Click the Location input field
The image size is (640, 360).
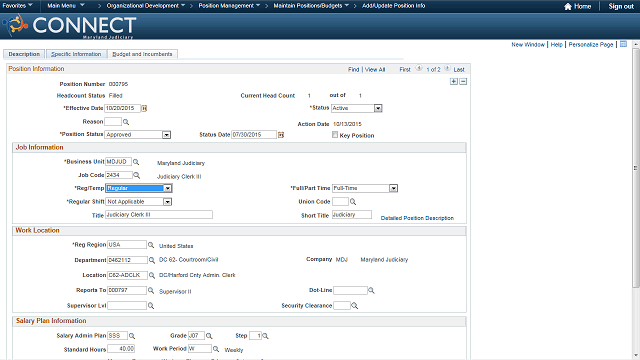click(127, 276)
